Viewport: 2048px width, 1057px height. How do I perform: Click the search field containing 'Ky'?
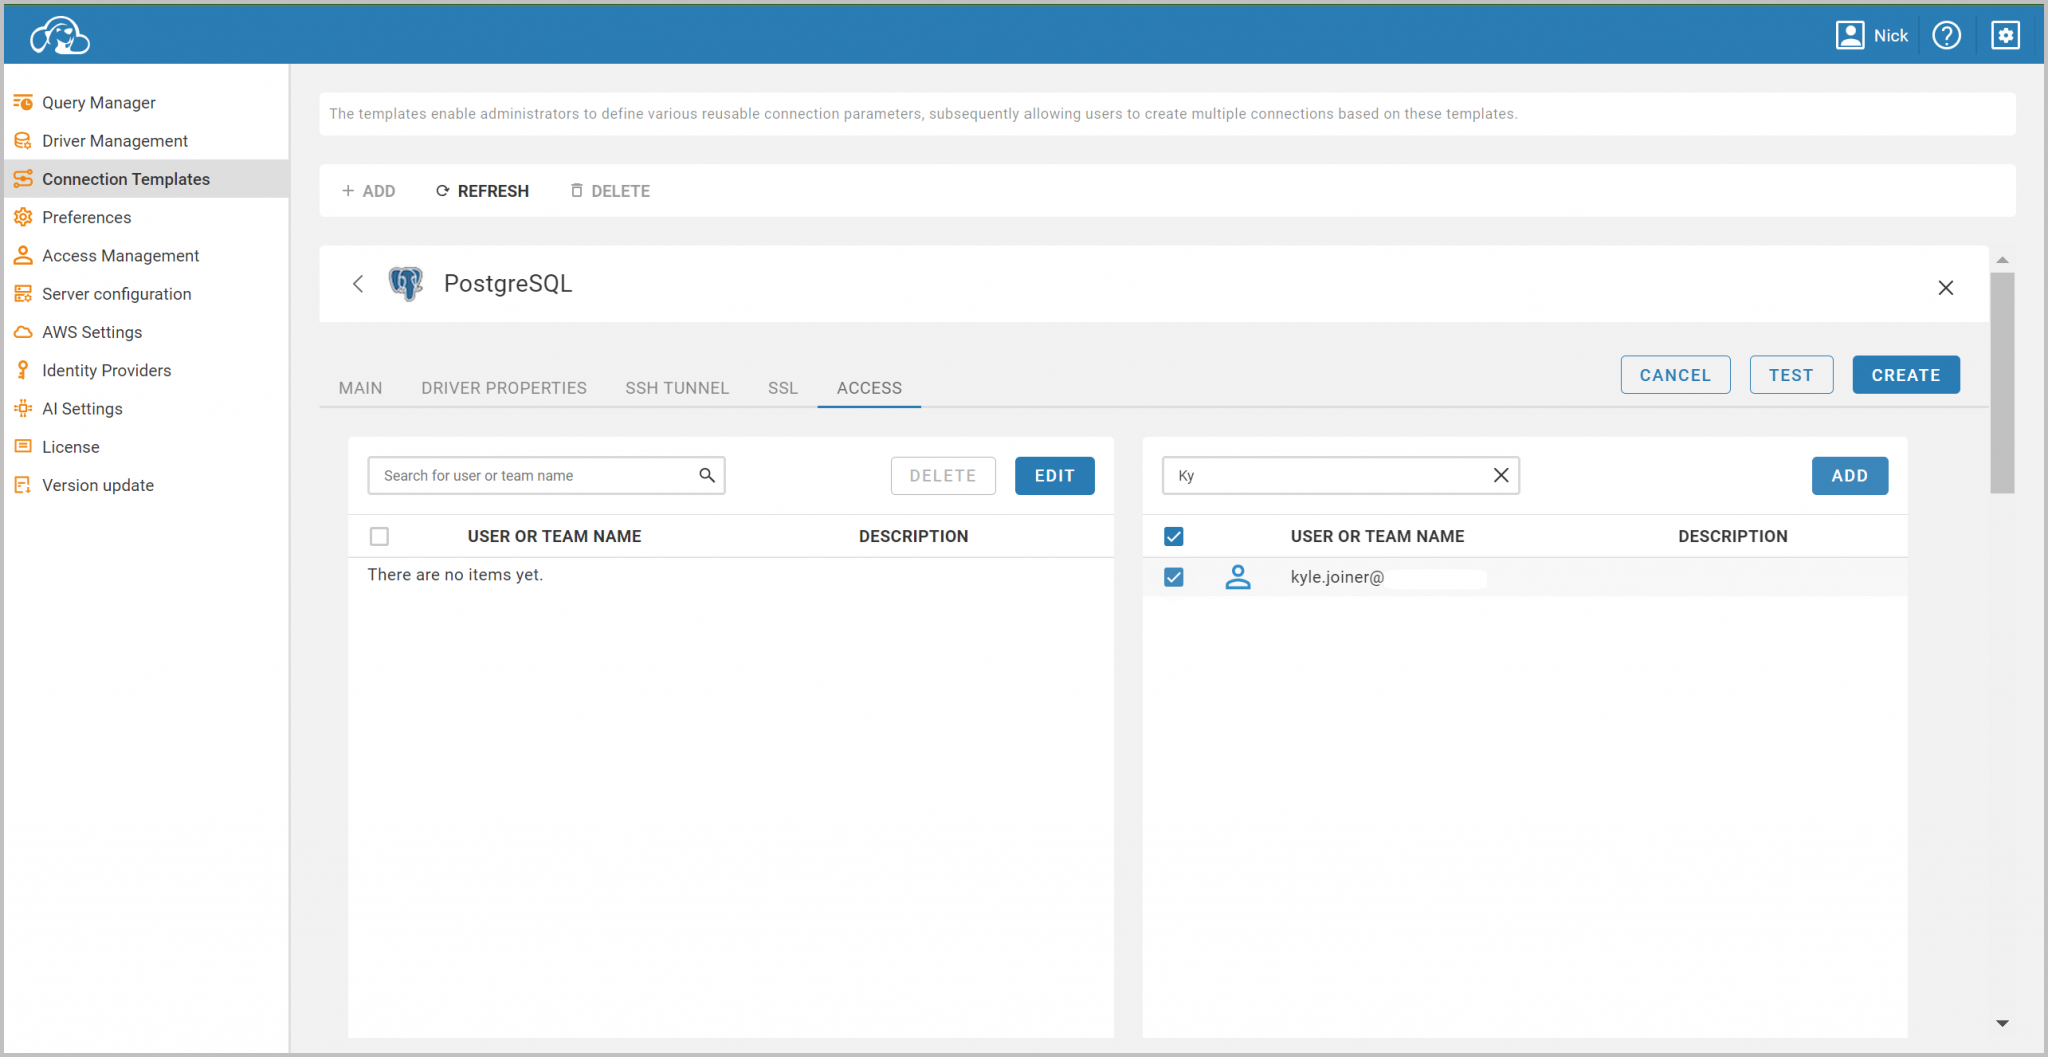point(1340,476)
